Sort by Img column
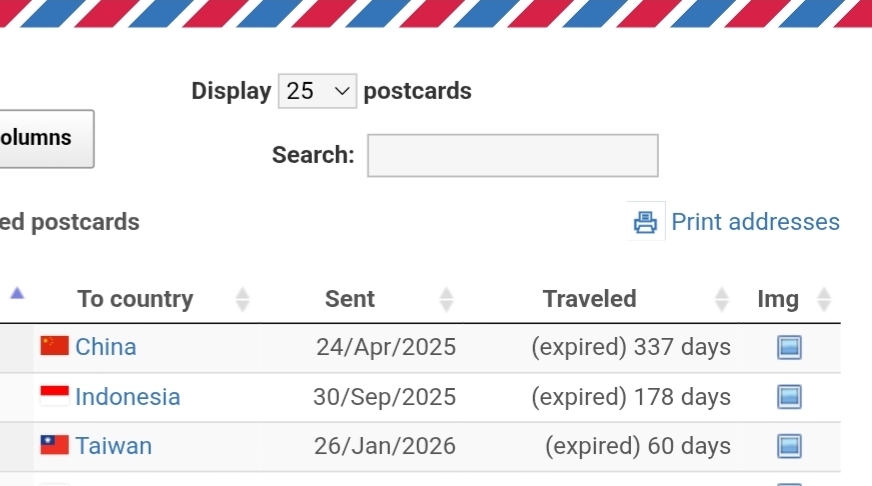Image resolution: width=872 pixels, height=486 pixels. tap(778, 299)
